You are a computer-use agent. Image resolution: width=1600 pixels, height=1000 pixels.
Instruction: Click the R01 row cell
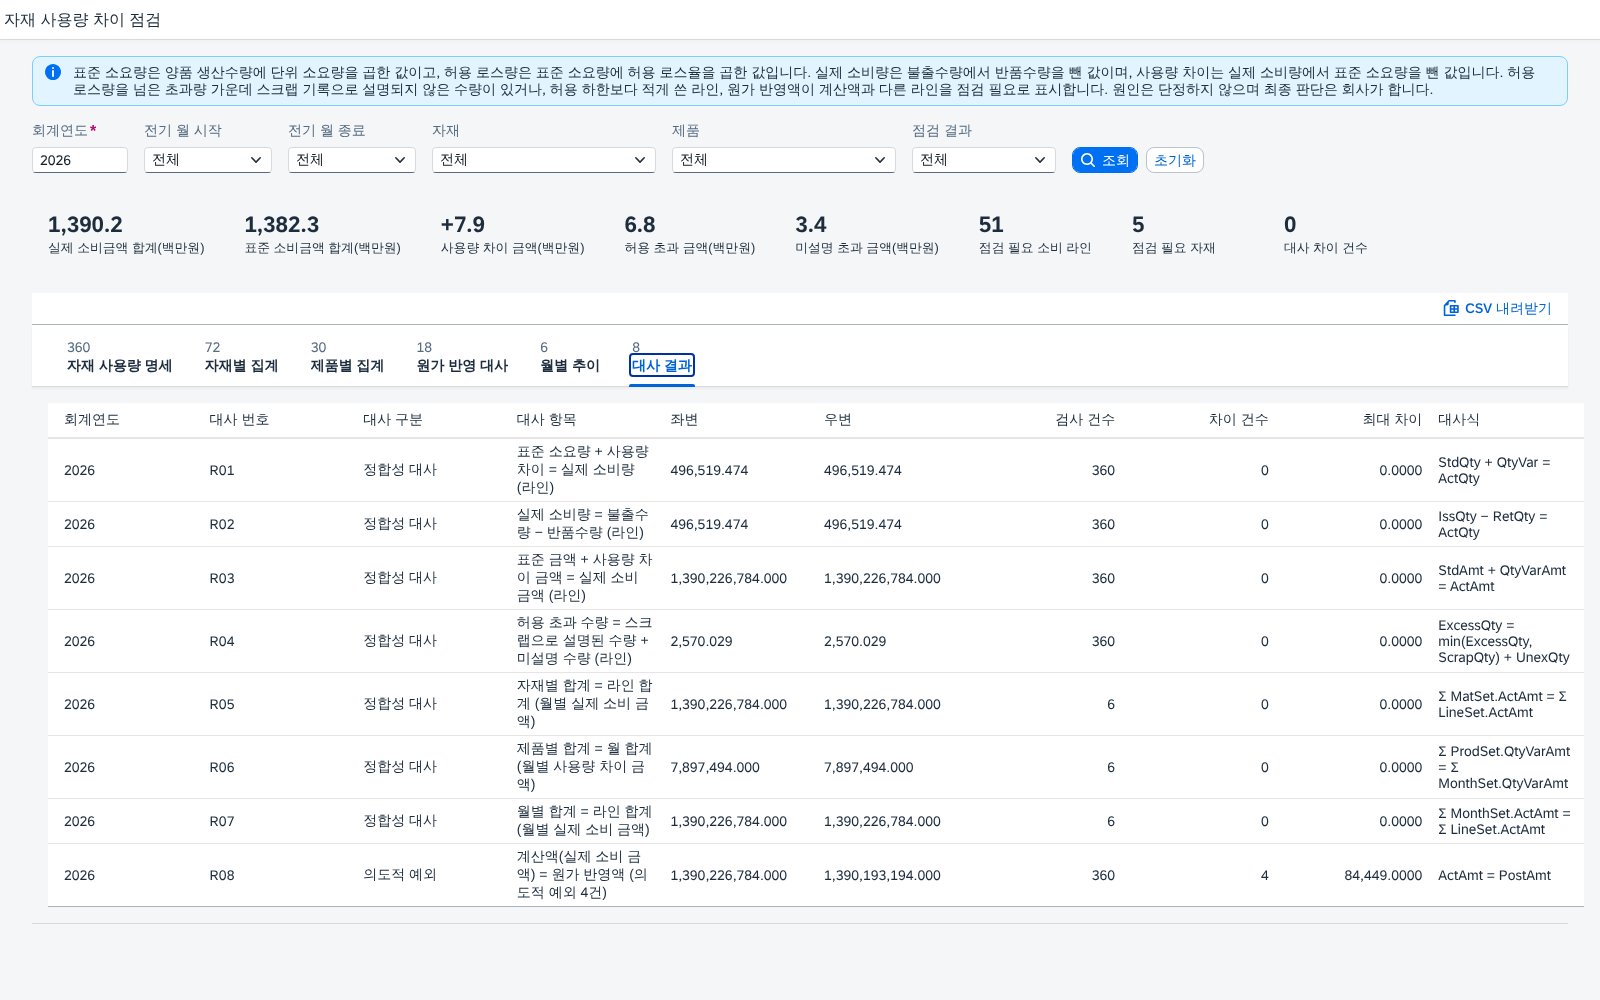point(222,470)
